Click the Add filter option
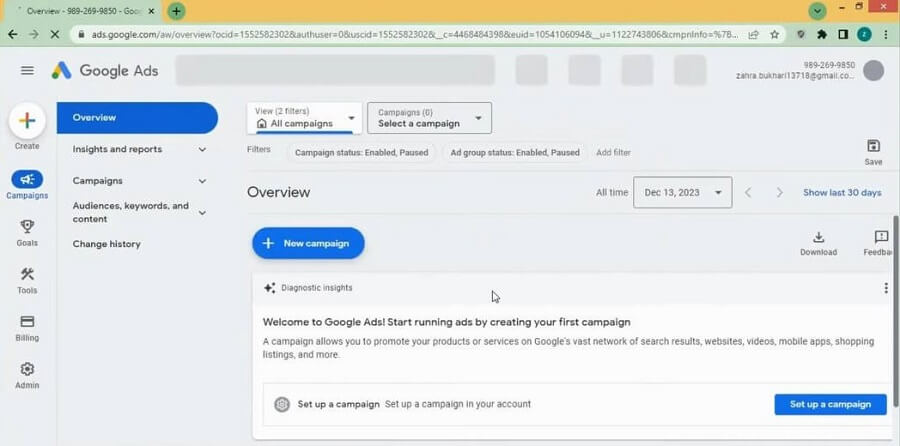Image resolution: width=900 pixels, height=446 pixels. (x=613, y=153)
